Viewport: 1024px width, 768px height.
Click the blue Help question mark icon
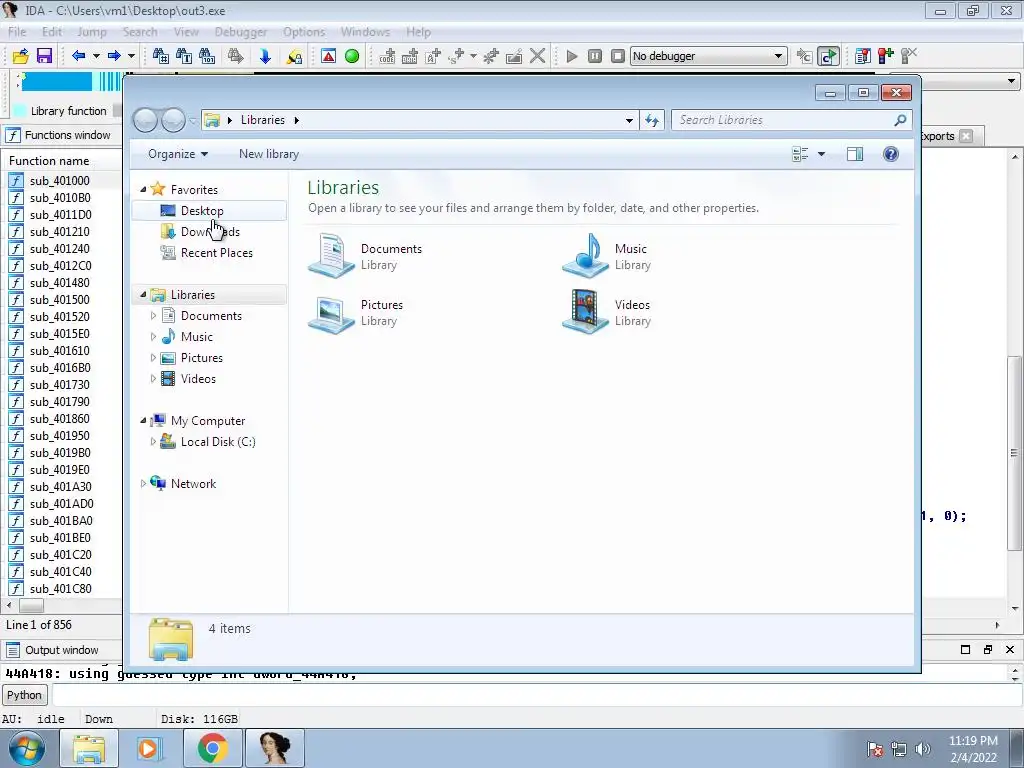(890, 154)
